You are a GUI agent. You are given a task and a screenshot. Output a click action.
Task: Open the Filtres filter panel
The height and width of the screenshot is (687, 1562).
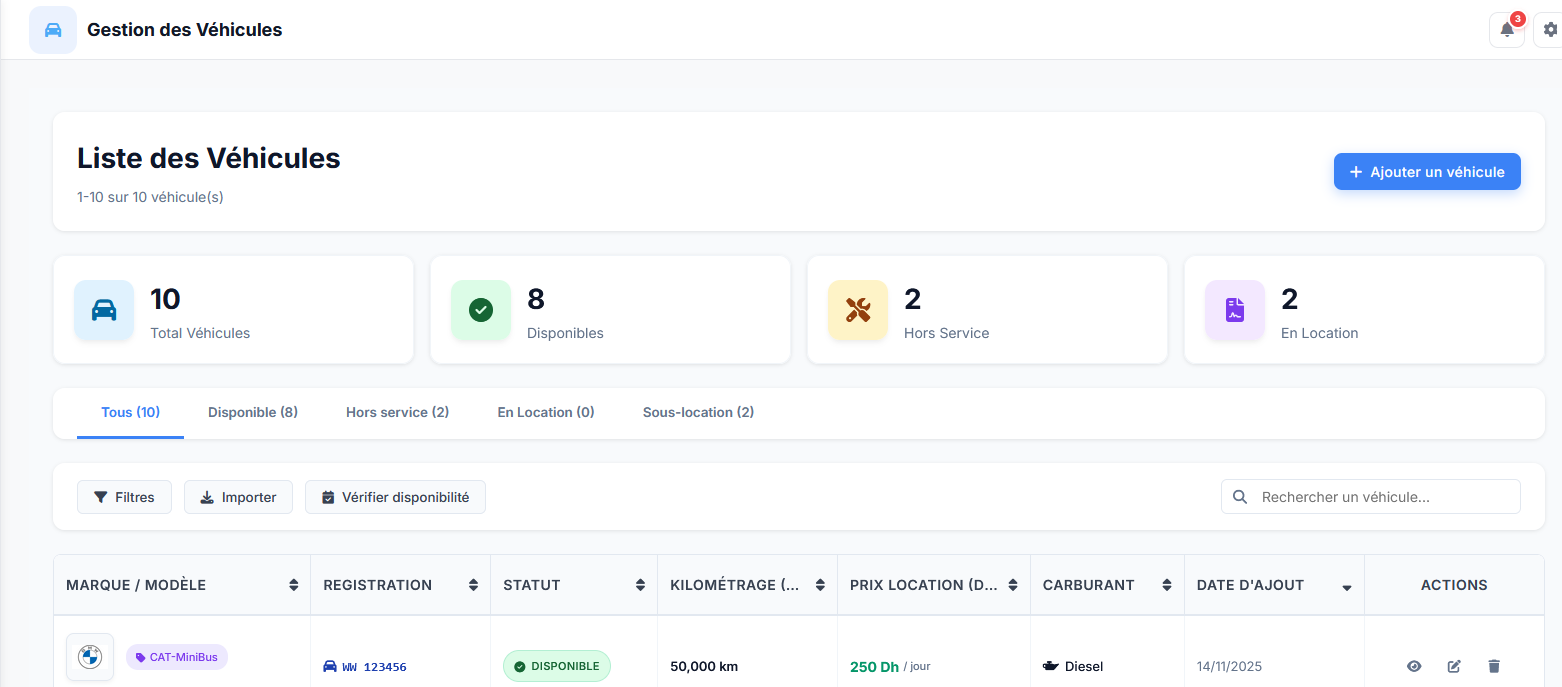tap(124, 497)
